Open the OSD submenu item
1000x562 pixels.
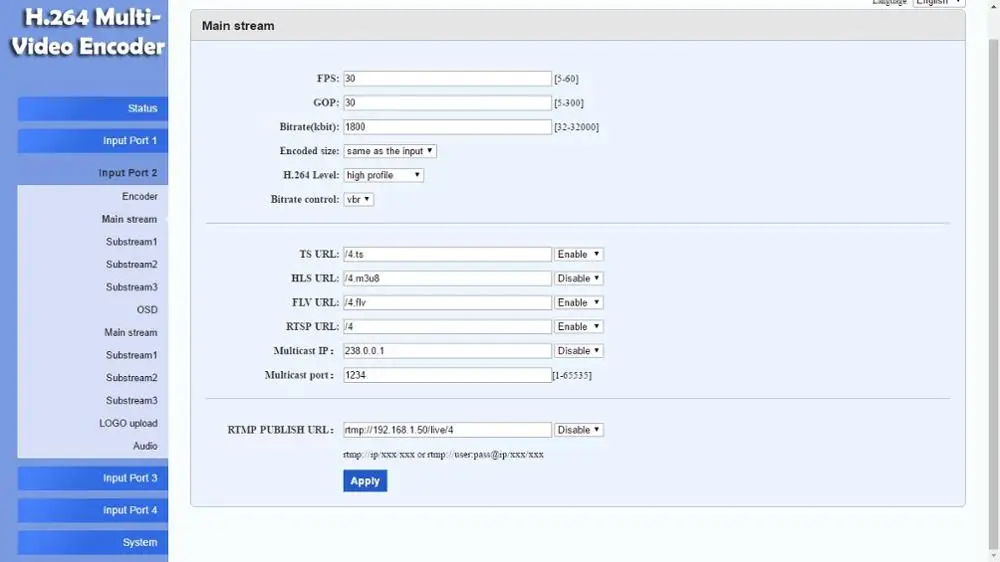(147, 309)
